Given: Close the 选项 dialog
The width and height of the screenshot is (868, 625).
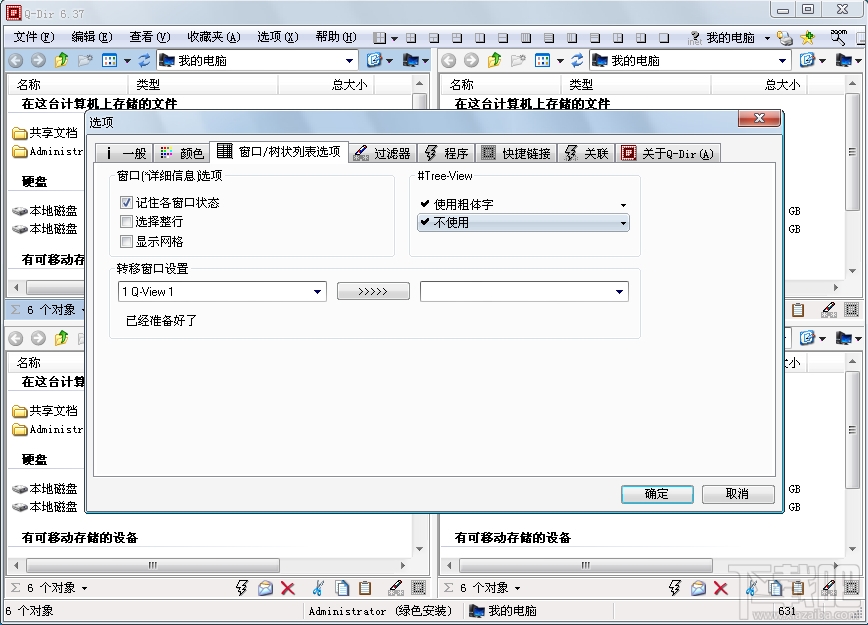Looking at the screenshot, I should [x=760, y=118].
